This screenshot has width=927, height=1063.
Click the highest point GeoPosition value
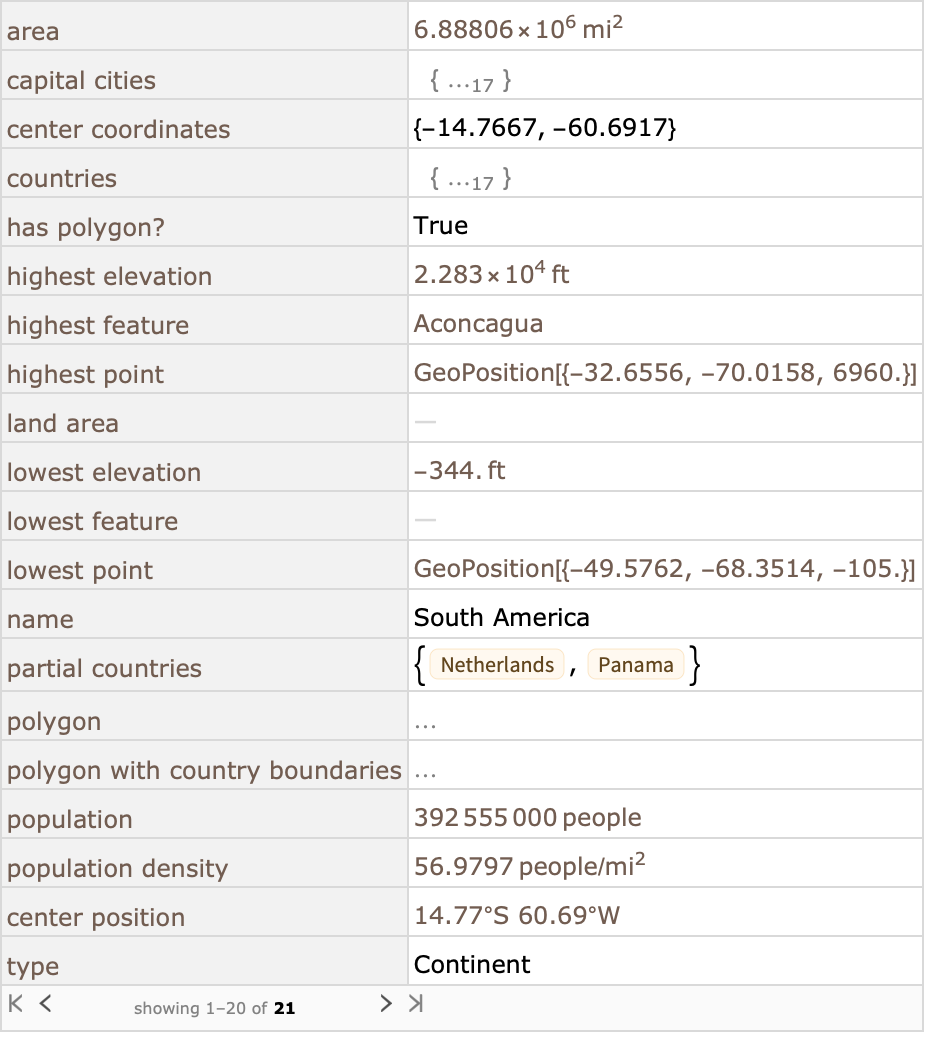(665, 373)
